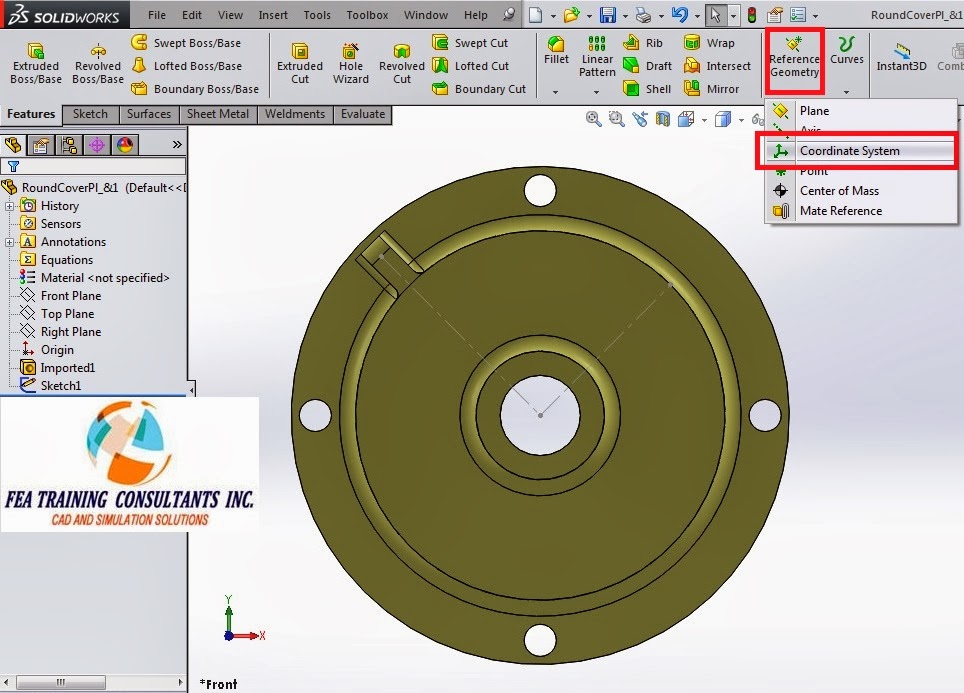Choose Plane from Reference Geometry menu
This screenshot has height=693, width=964.
point(861,111)
